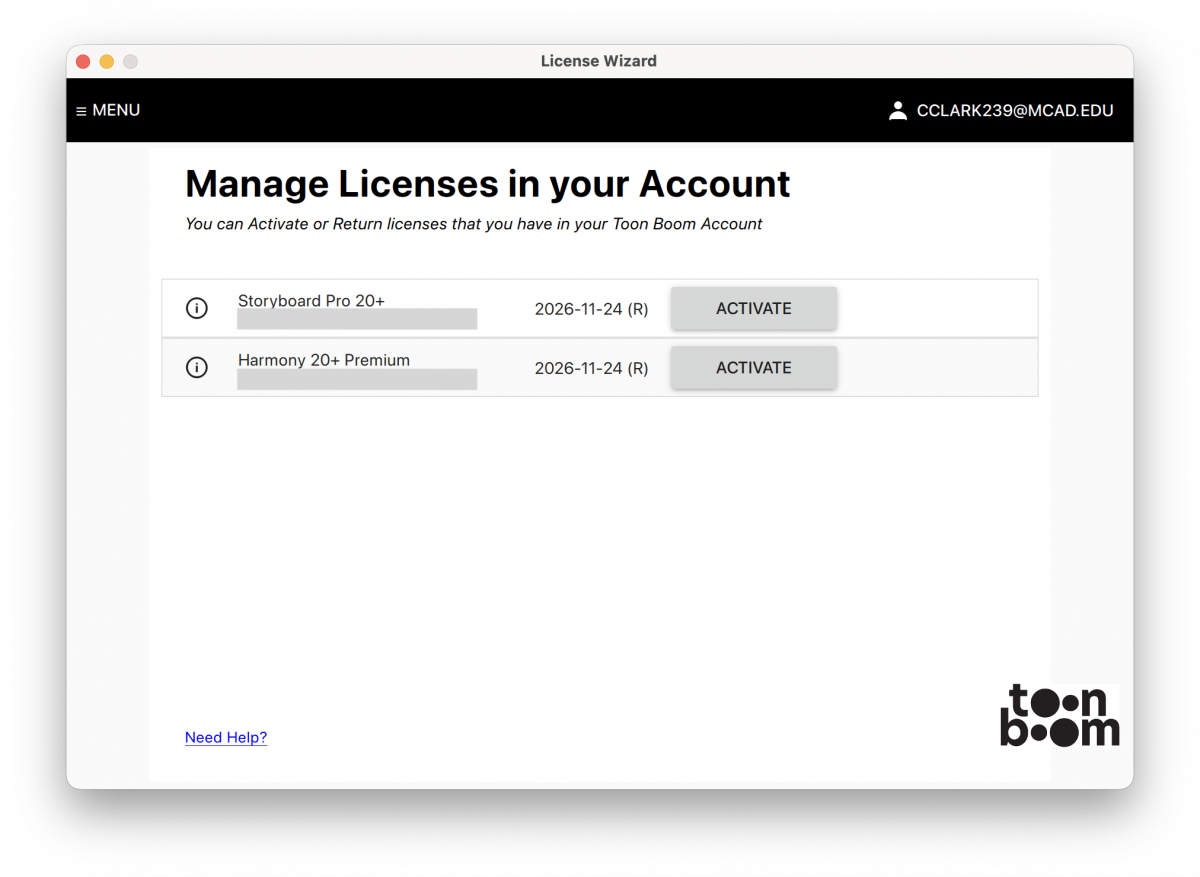1200x877 pixels.
Task: Show info for Harmony 20+ Premium license
Action: [197, 367]
